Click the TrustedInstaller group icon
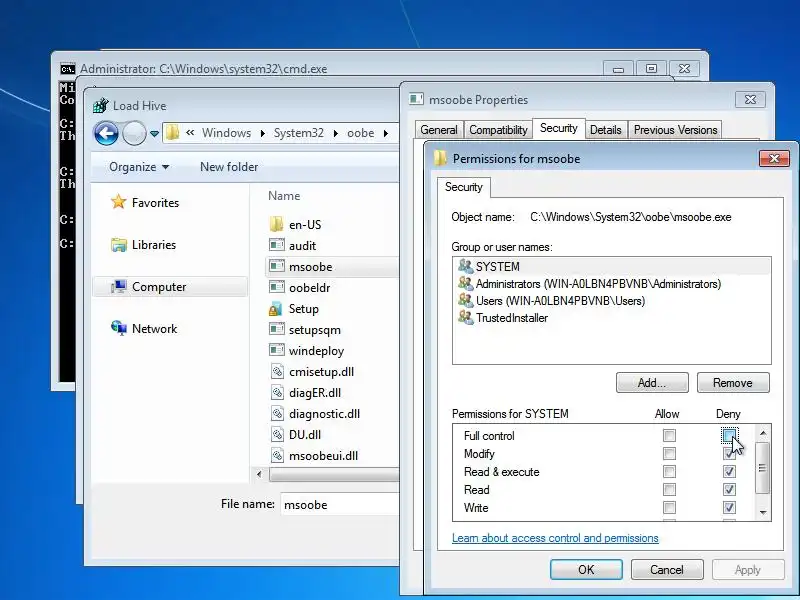This screenshot has height=600, width=800. (465, 317)
